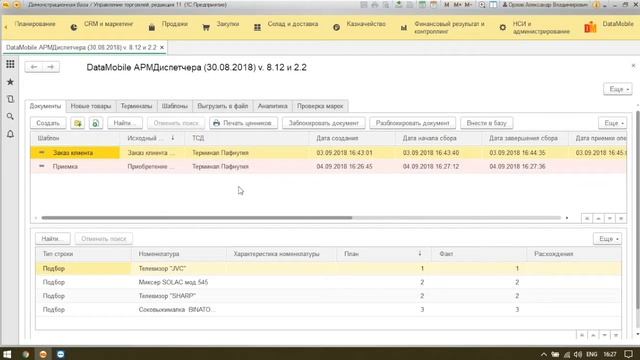Open the blue TeamViewer taskbar icon
Image resolution: width=640 pixels, height=360 pixels.
pyautogui.click(x=61, y=354)
